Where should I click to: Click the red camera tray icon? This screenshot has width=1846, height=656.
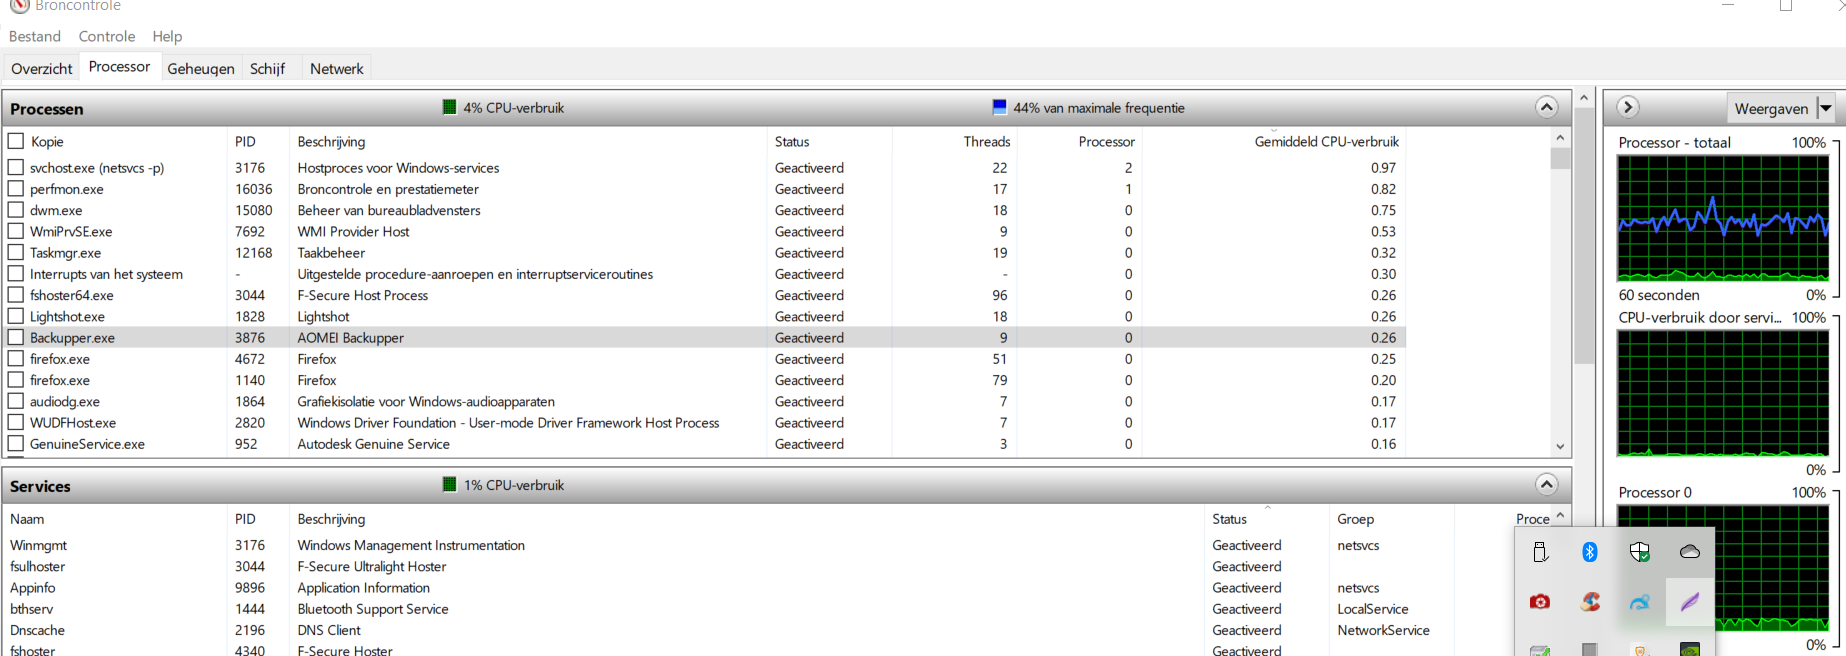(x=1540, y=602)
